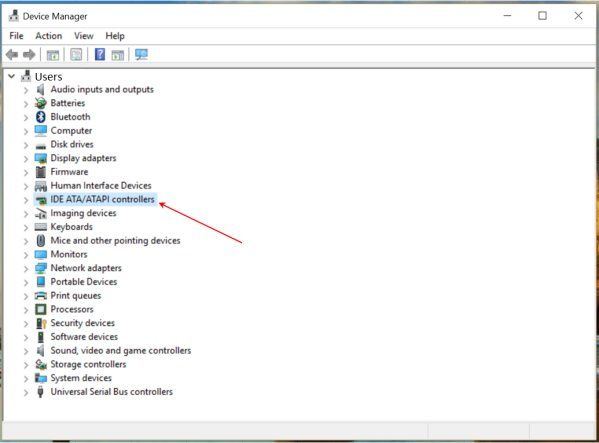Open the blue question mark Help icon
Viewport: 599px width, 443px height.
[x=100, y=54]
